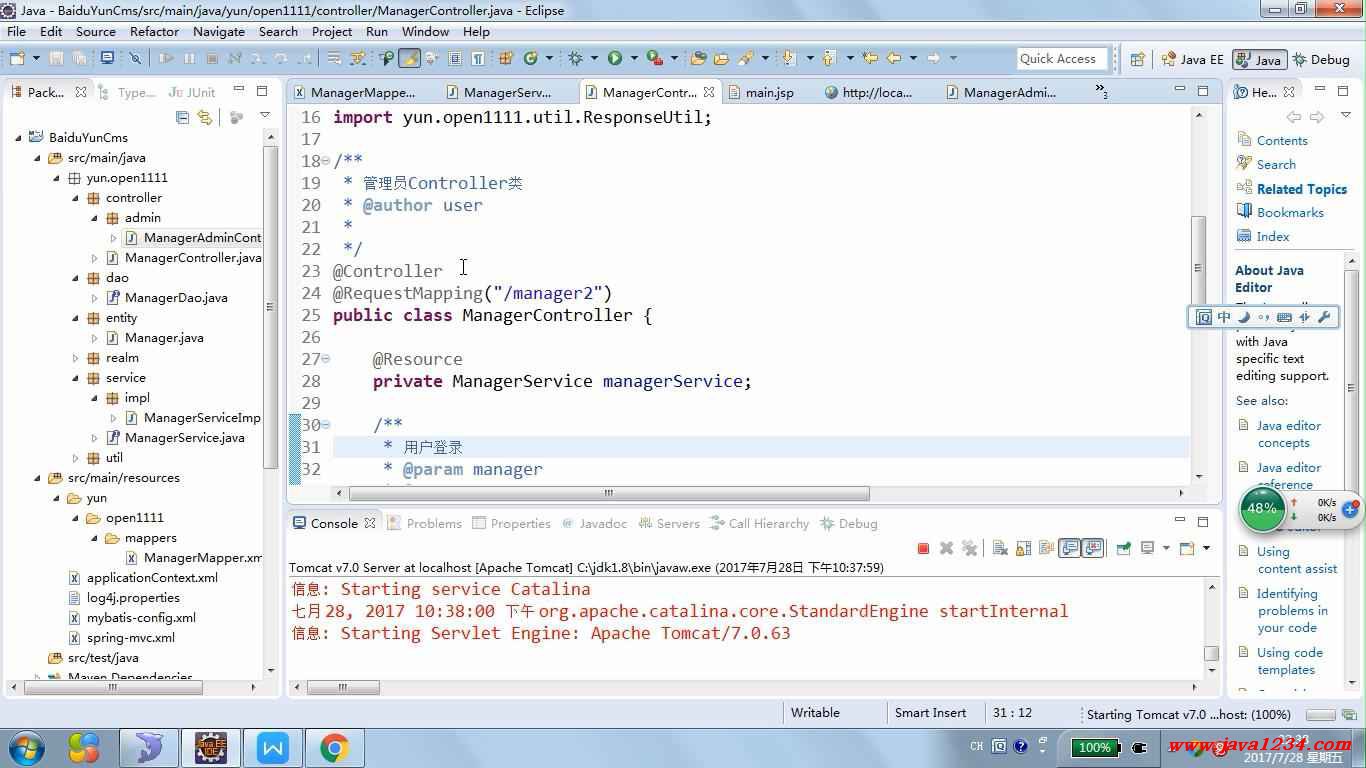Viewport: 1366px width, 768px height.
Task: Collapse the javadoc comment fold at line 18
Action: click(x=326, y=161)
